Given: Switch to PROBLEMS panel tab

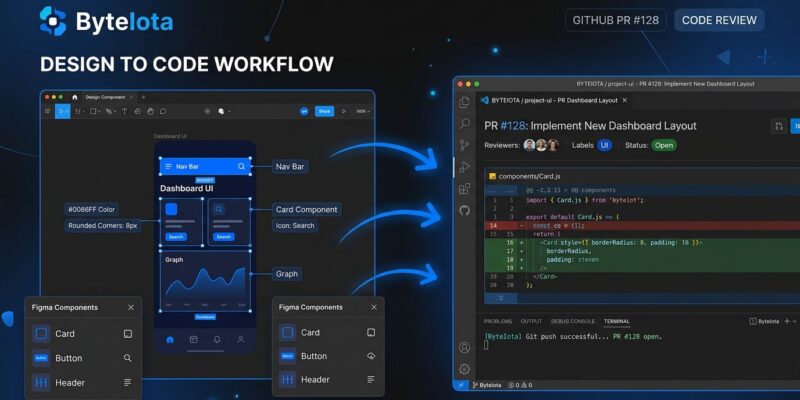Looking at the screenshot, I should click(497, 321).
